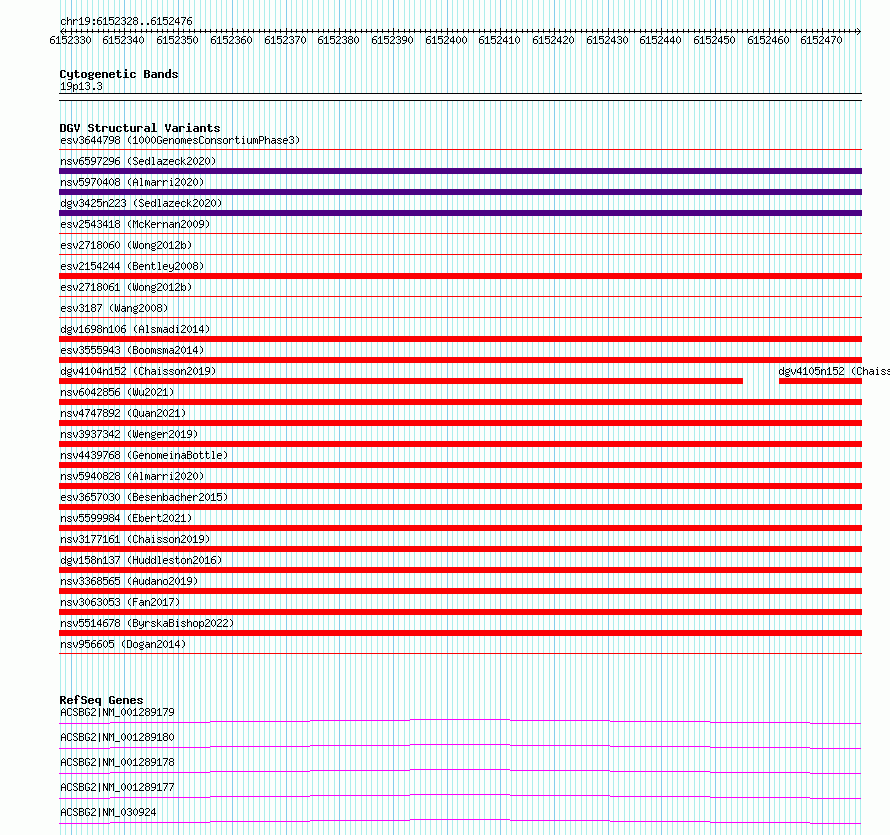Click the 19p13.3 cytogenetic band label
890x835 pixels.
click(81, 86)
